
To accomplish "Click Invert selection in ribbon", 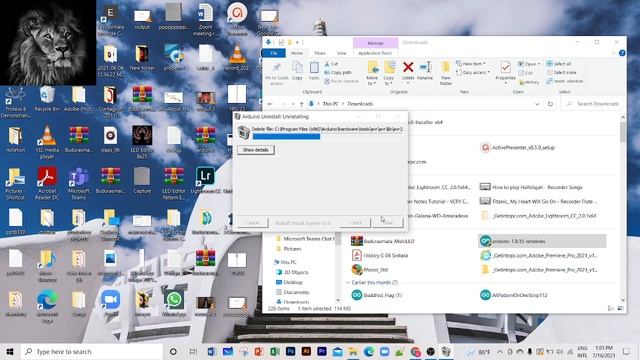I will [564, 81].
